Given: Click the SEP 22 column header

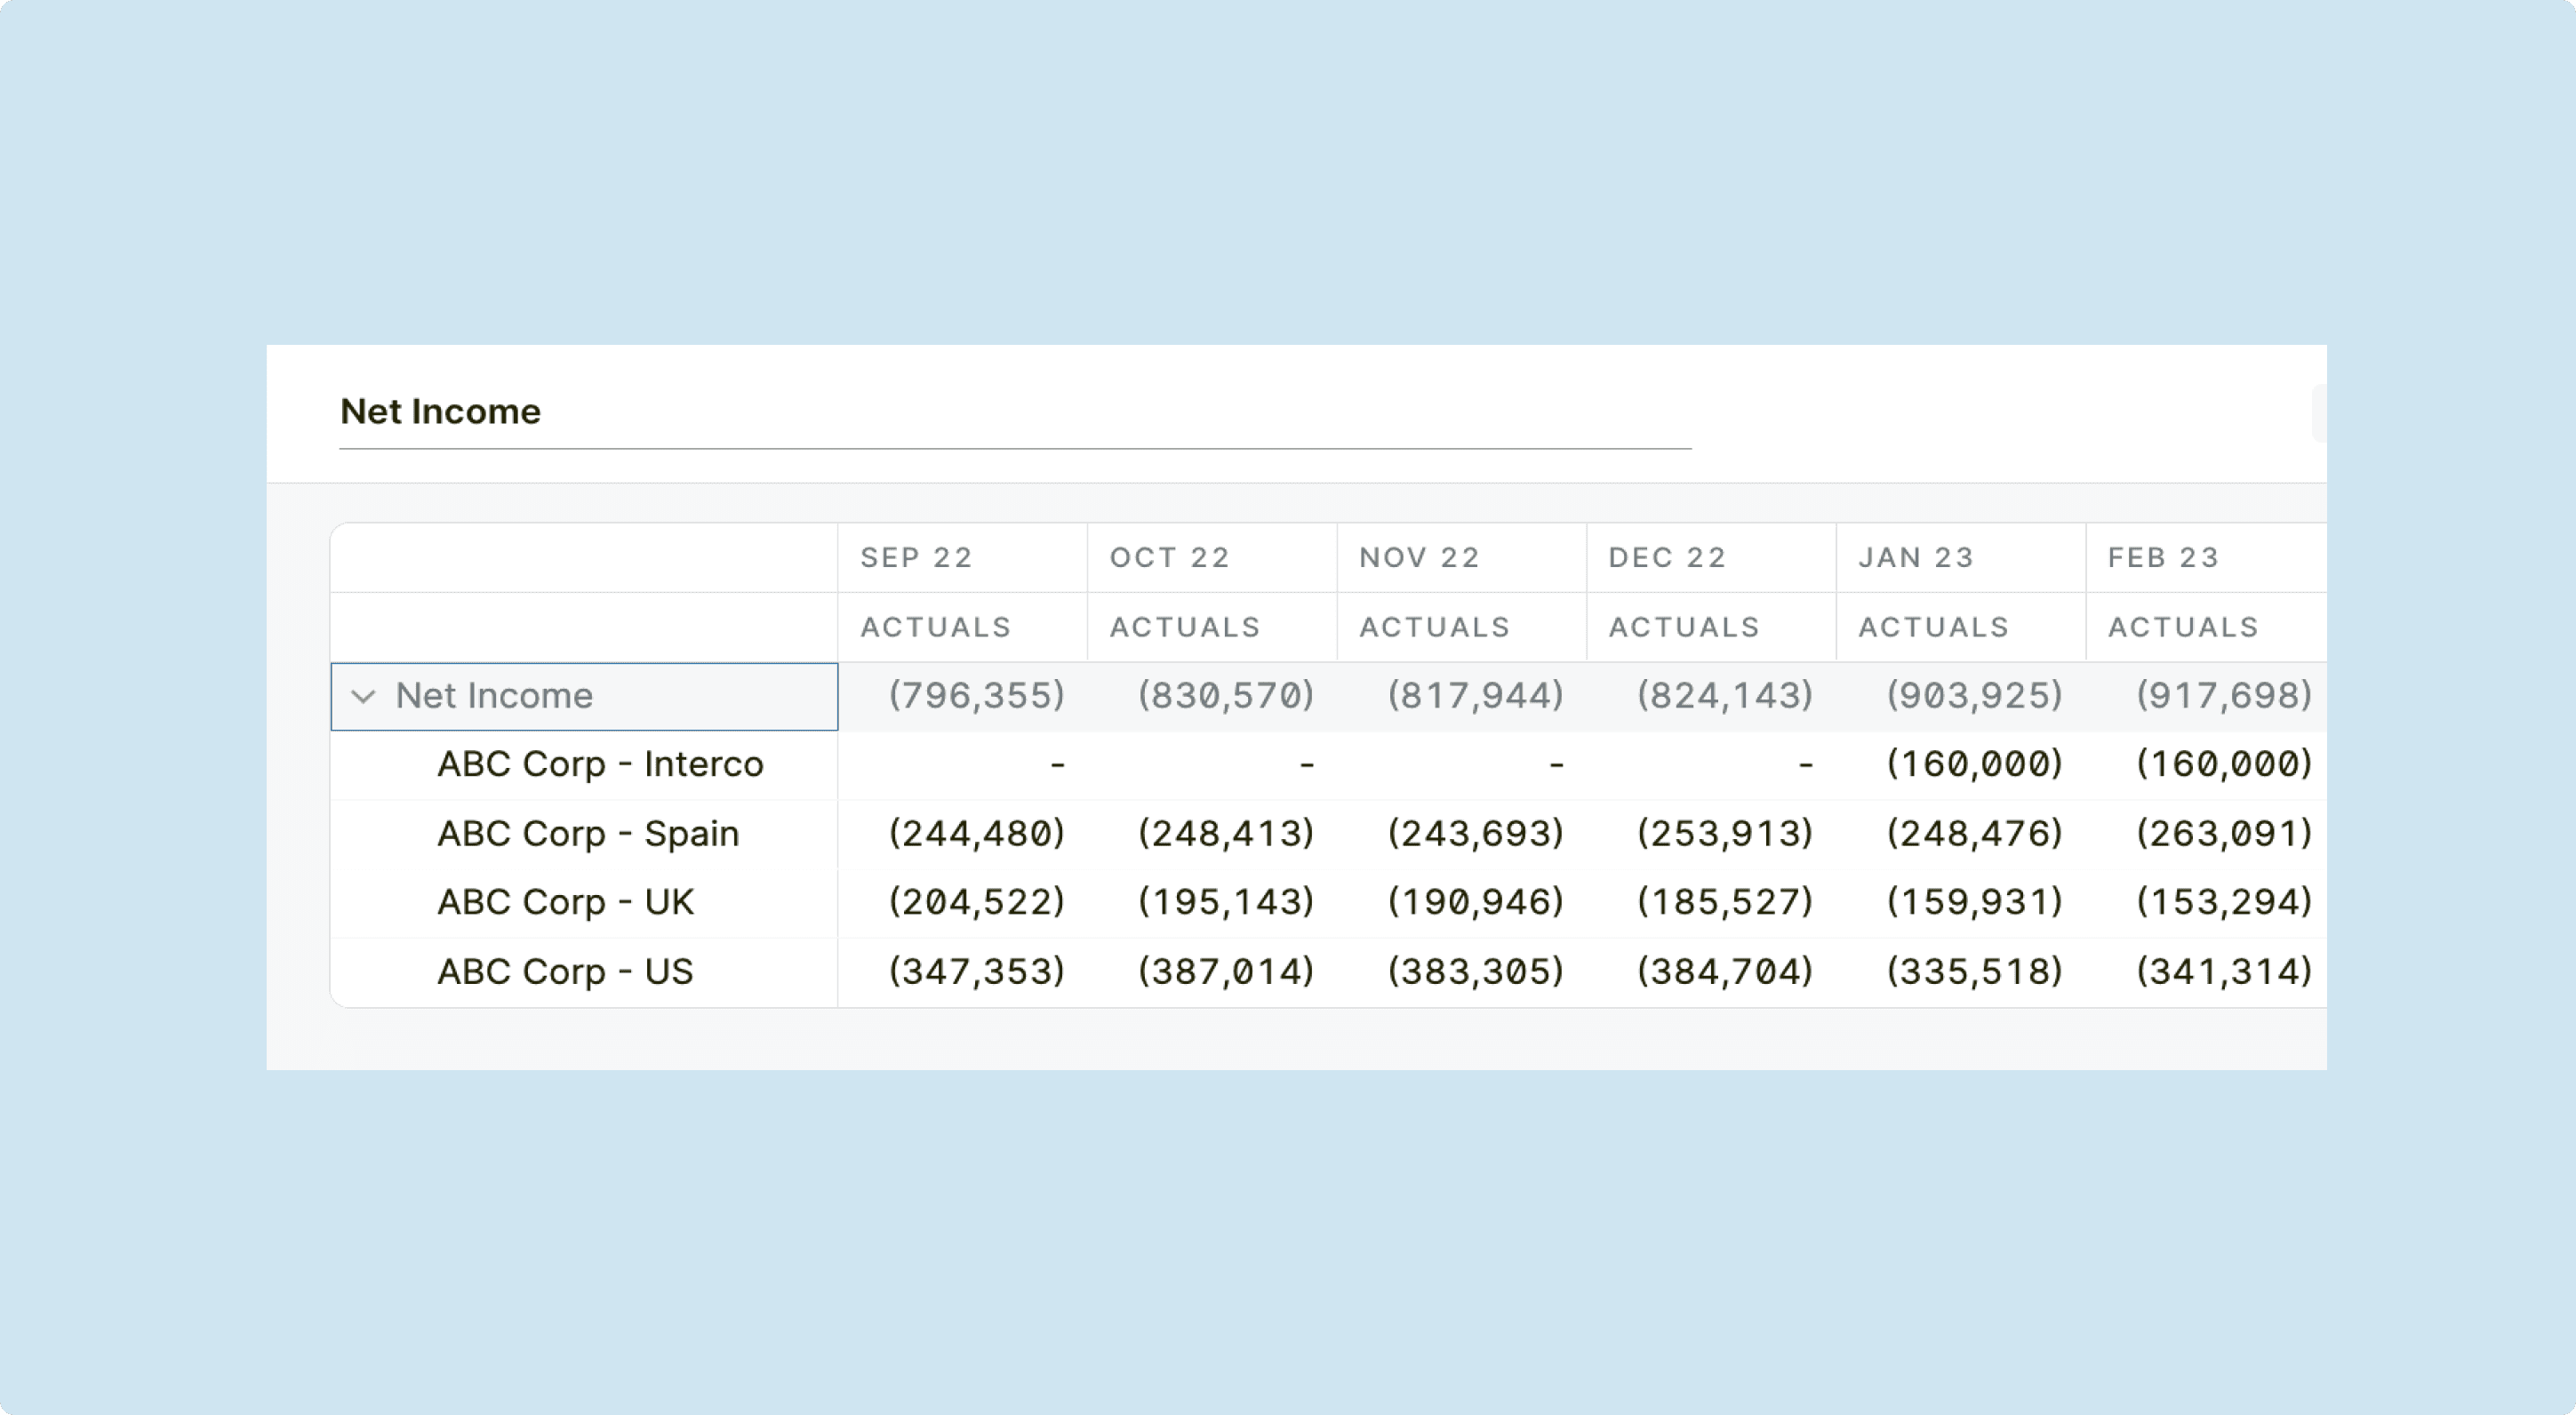Looking at the screenshot, I should pyautogui.click(x=916, y=558).
